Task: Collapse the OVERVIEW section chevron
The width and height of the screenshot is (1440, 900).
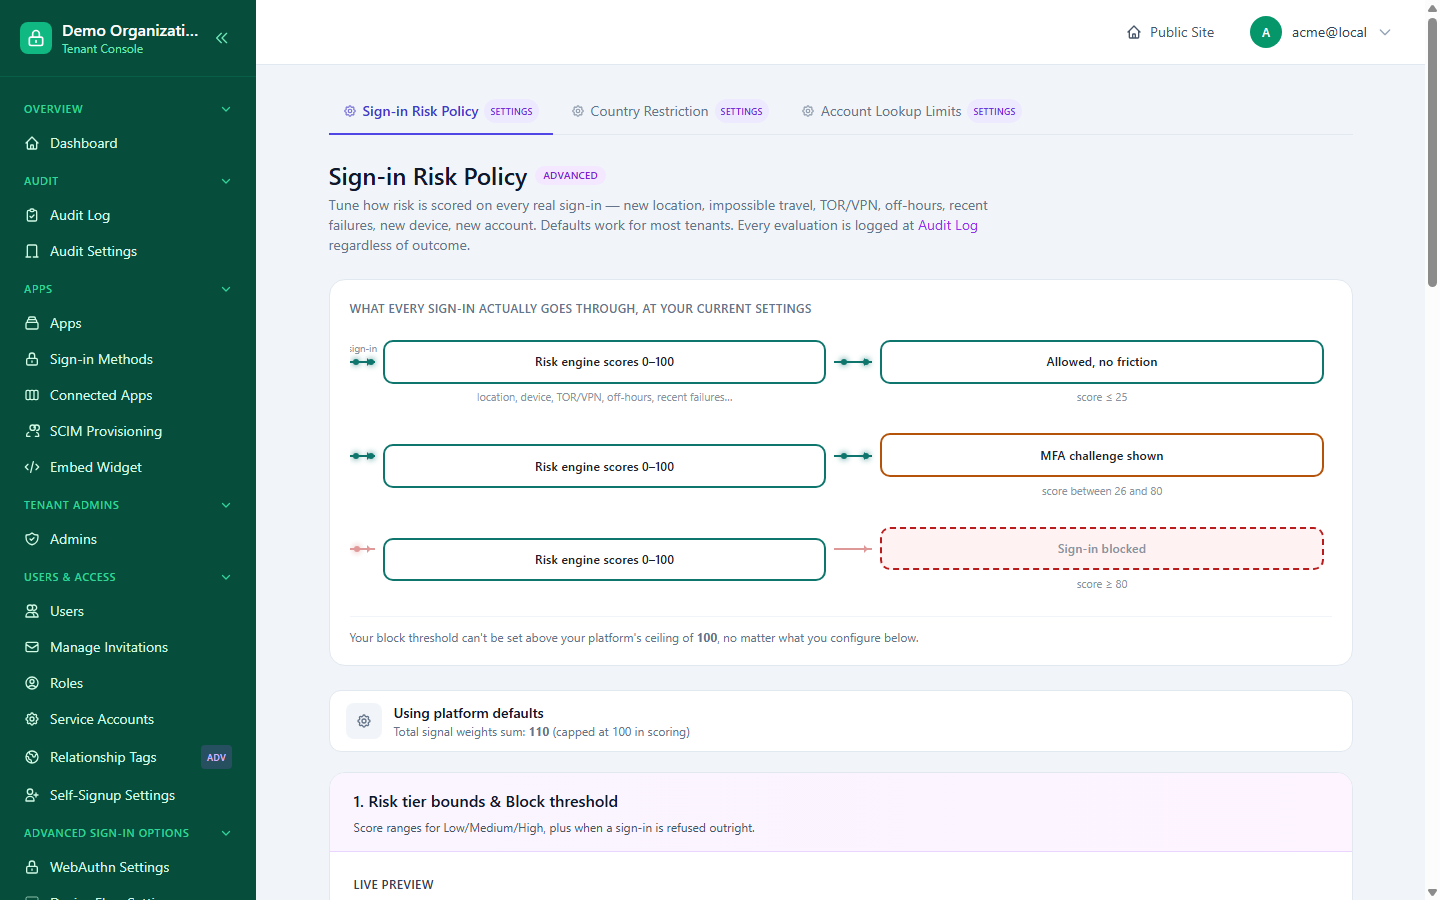Action: (x=226, y=109)
